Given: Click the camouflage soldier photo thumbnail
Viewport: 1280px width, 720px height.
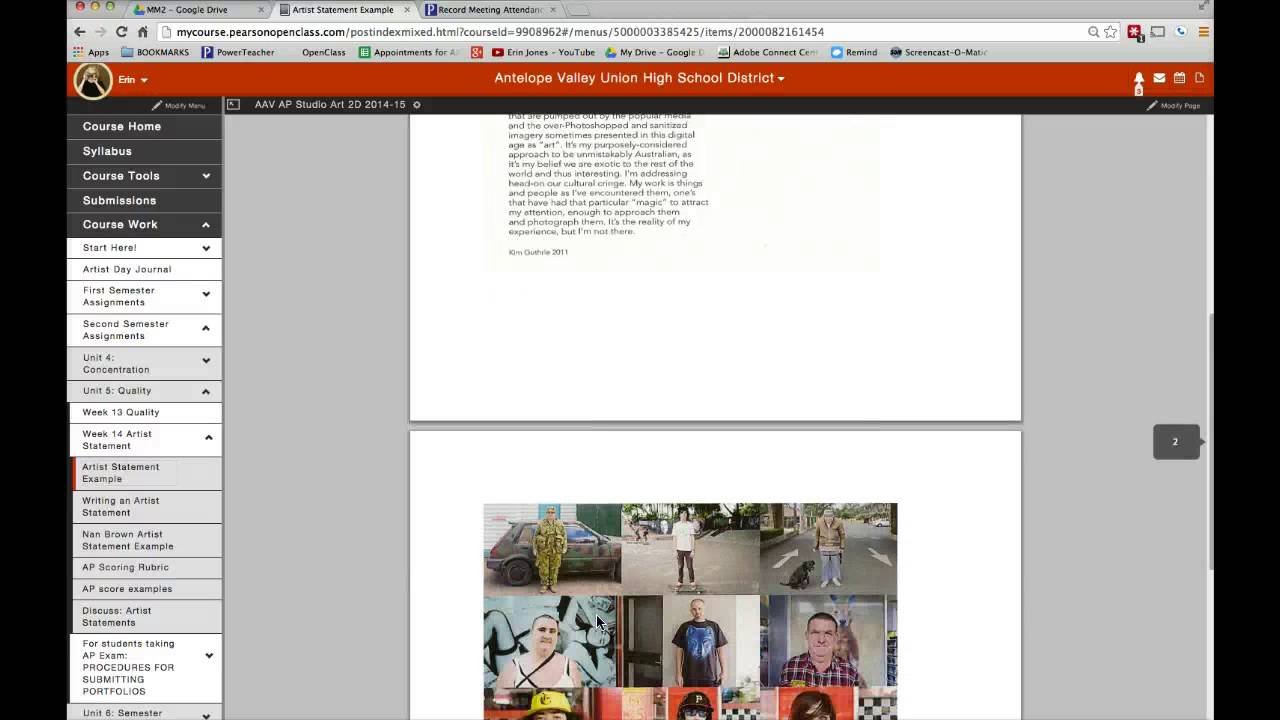Looking at the screenshot, I should tap(552, 549).
